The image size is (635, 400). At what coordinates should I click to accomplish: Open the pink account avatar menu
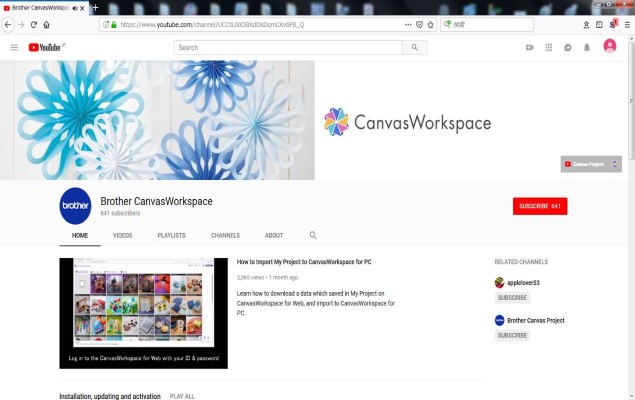point(609,46)
